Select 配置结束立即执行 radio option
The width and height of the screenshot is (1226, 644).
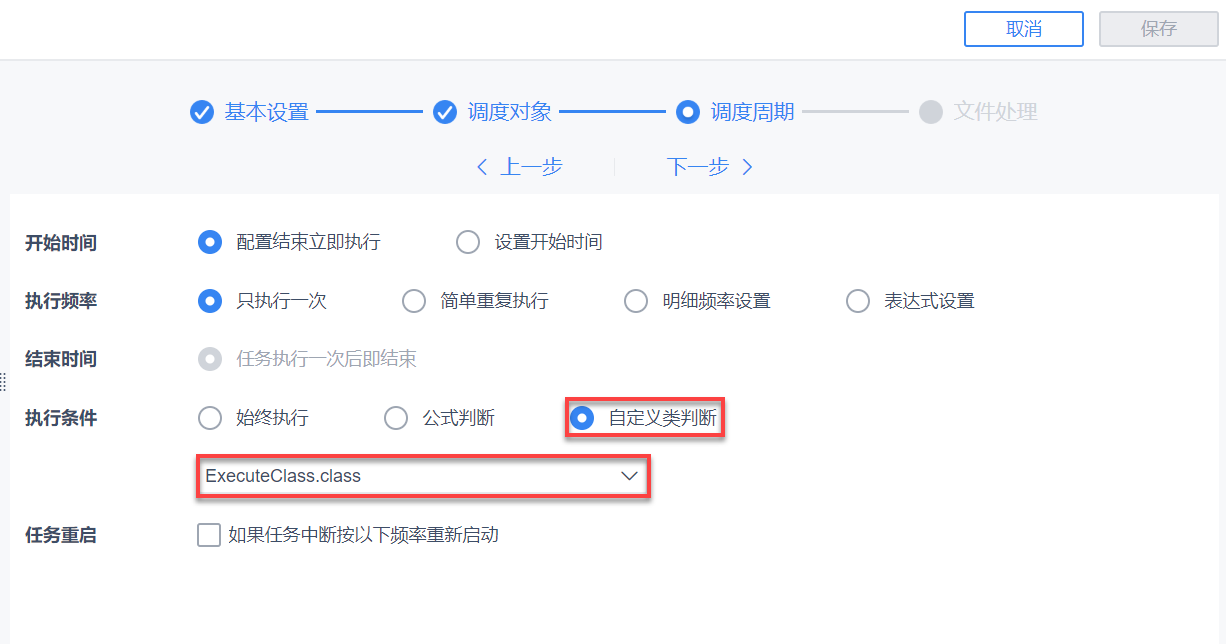point(210,242)
